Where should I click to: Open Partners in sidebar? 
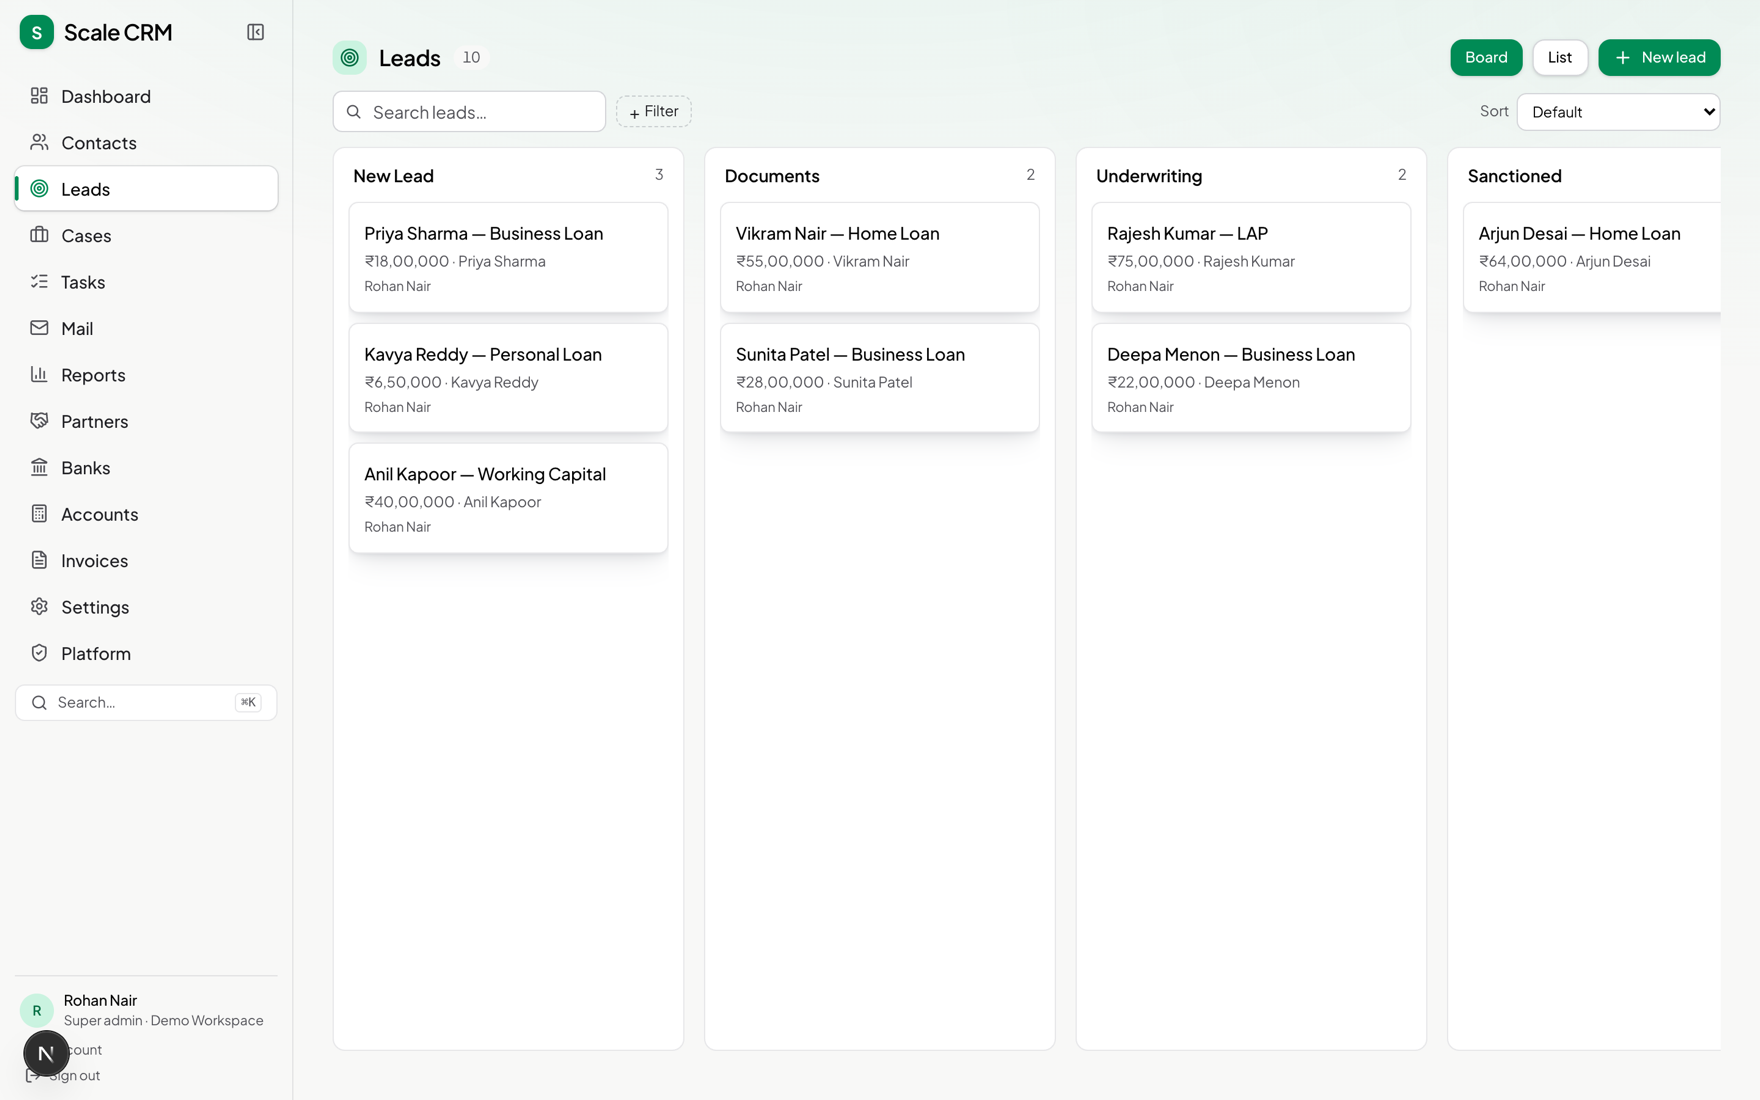[146, 421]
